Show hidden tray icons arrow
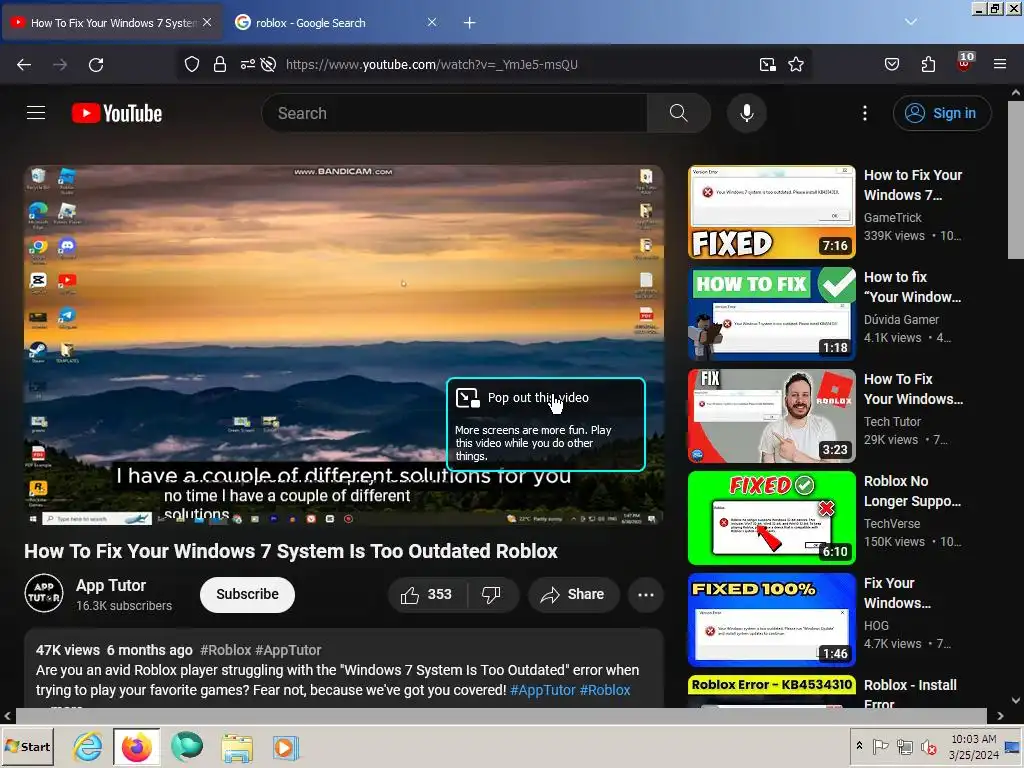The height and width of the screenshot is (768, 1024). [x=859, y=746]
